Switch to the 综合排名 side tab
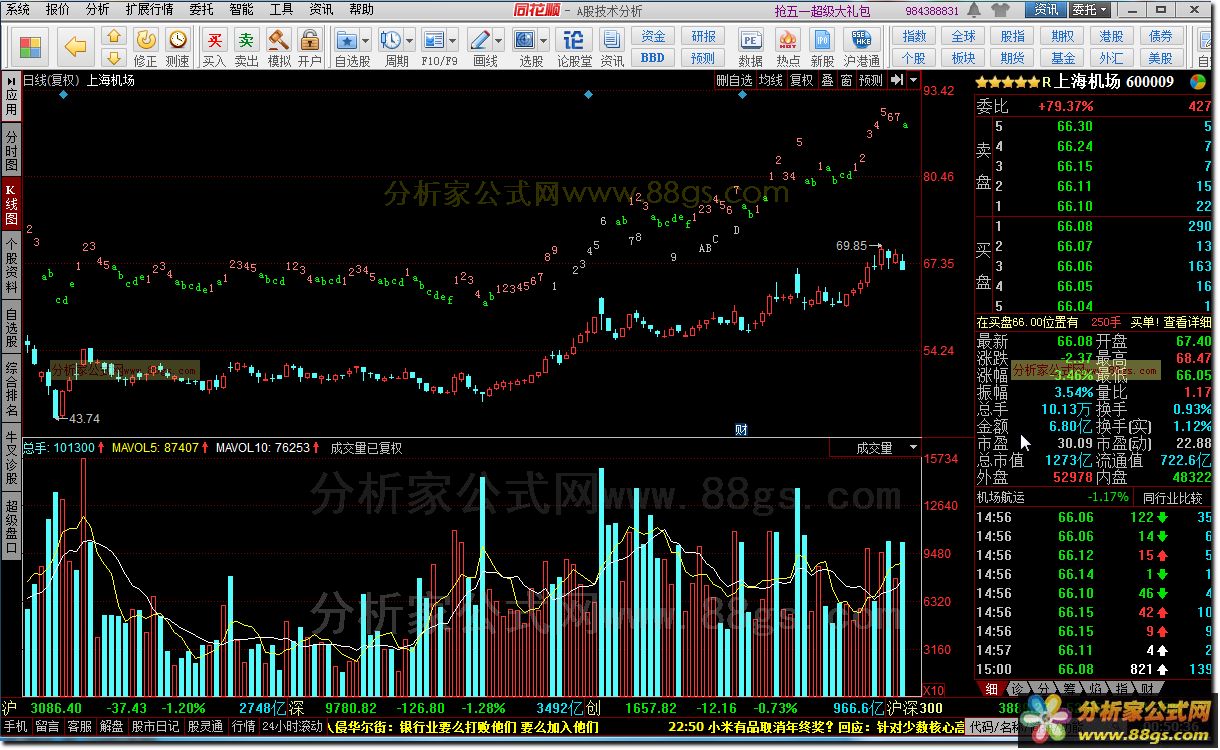This screenshot has height=750, width=1220. (11, 390)
